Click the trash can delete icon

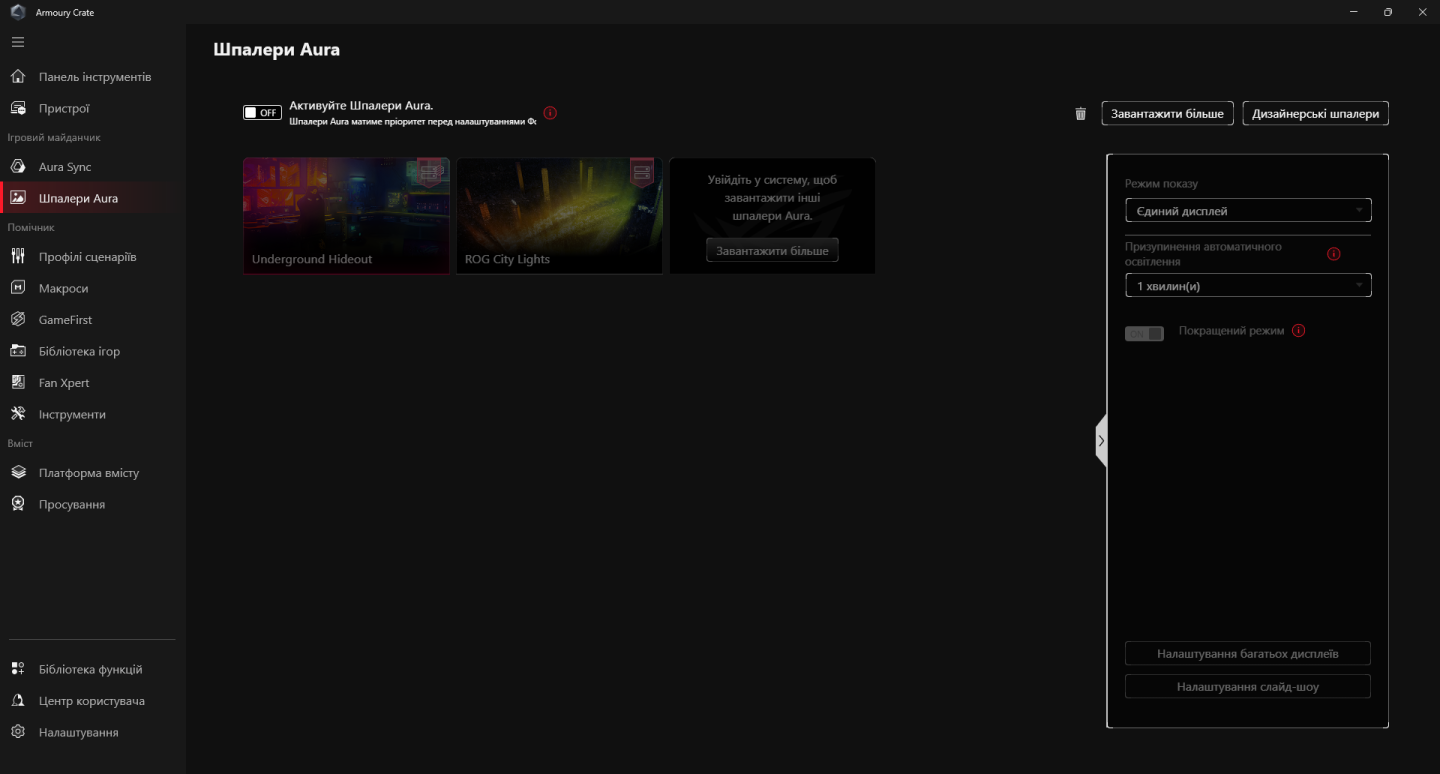1080,114
